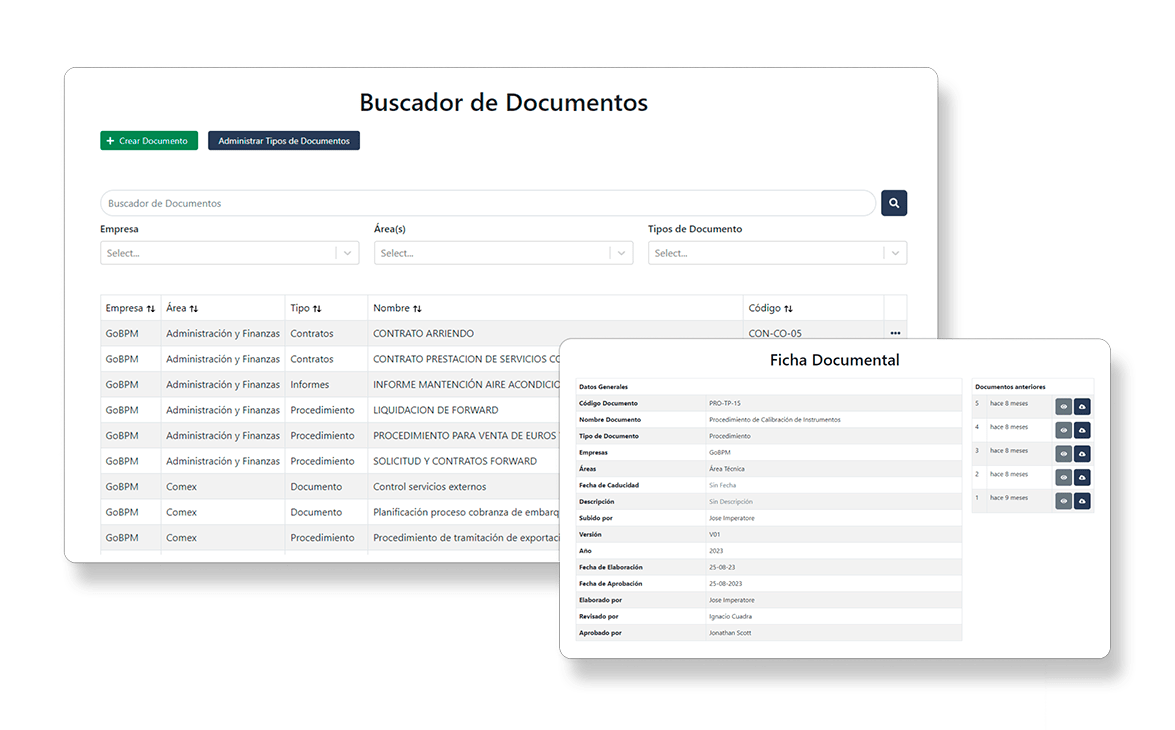
Task: Download previous document version 5
Action: point(1082,406)
